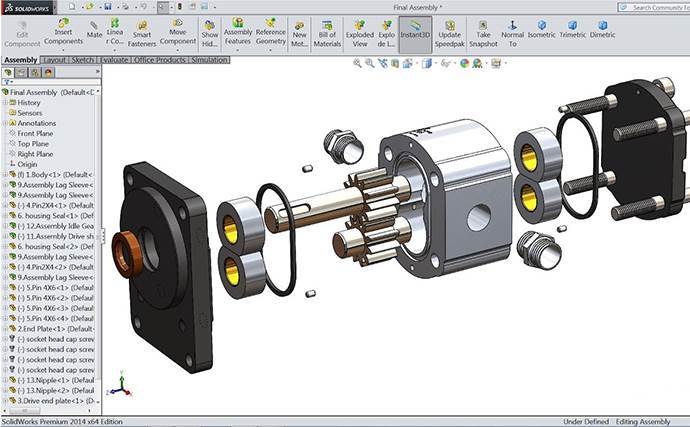
Task: Open the Simulation tab
Action: coord(209,60)
